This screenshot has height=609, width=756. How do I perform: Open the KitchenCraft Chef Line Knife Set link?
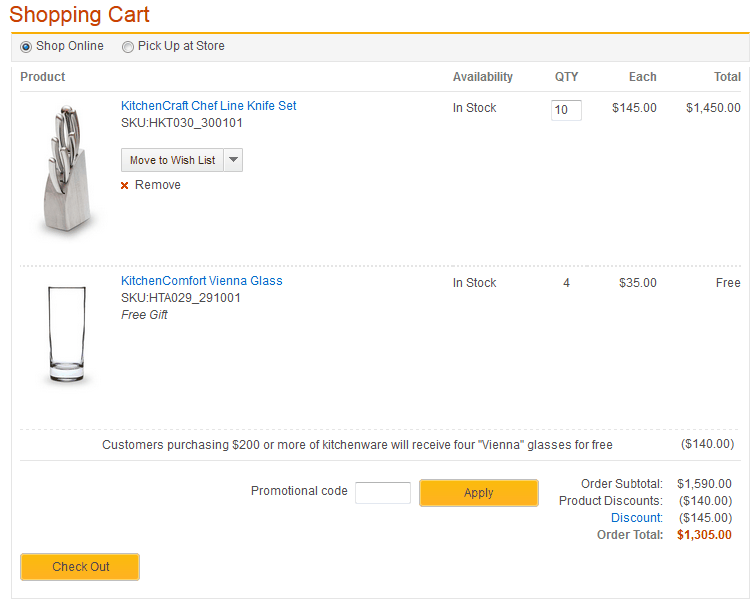[x=208, y=106]
